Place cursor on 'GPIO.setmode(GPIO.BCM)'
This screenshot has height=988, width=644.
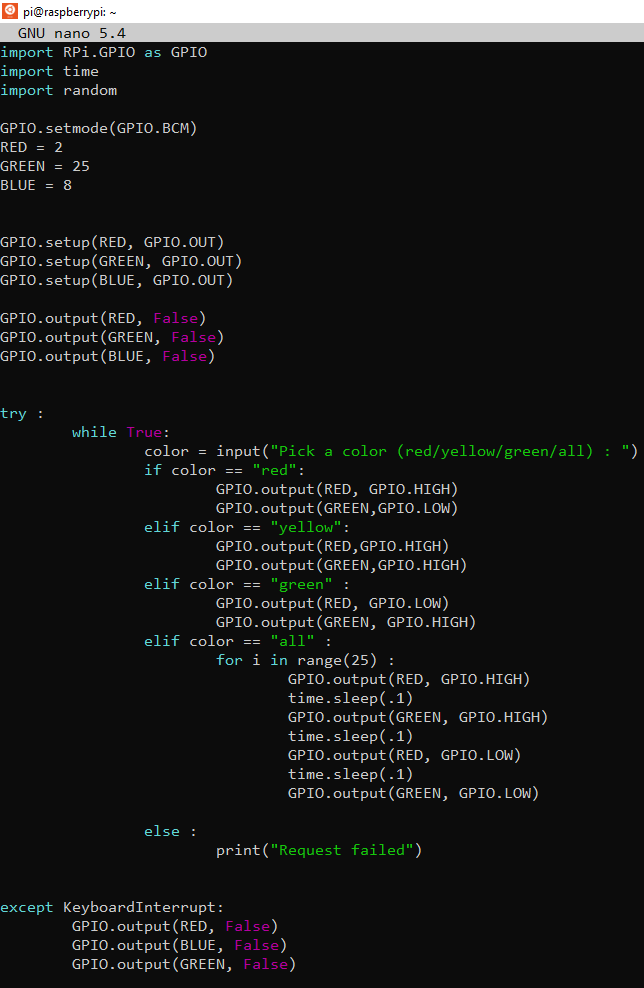[x=99, y=129]
